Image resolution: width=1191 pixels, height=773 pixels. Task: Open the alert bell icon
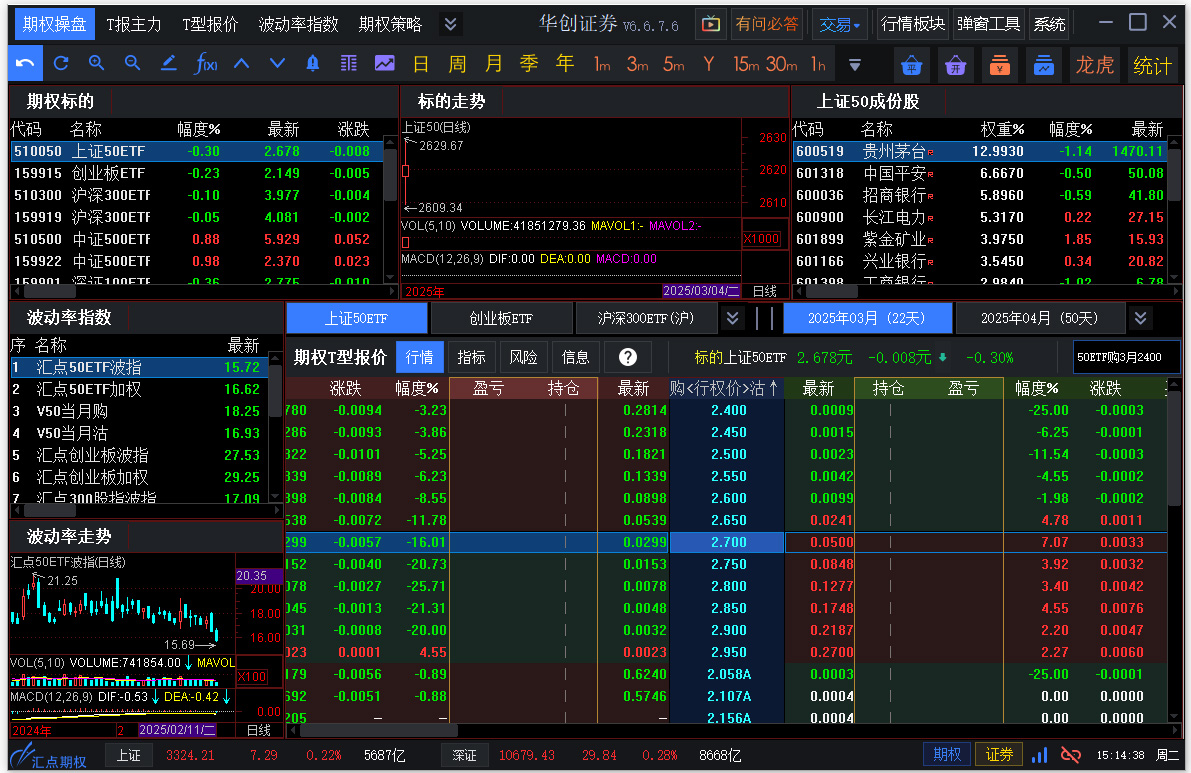[x=313, y=64]
